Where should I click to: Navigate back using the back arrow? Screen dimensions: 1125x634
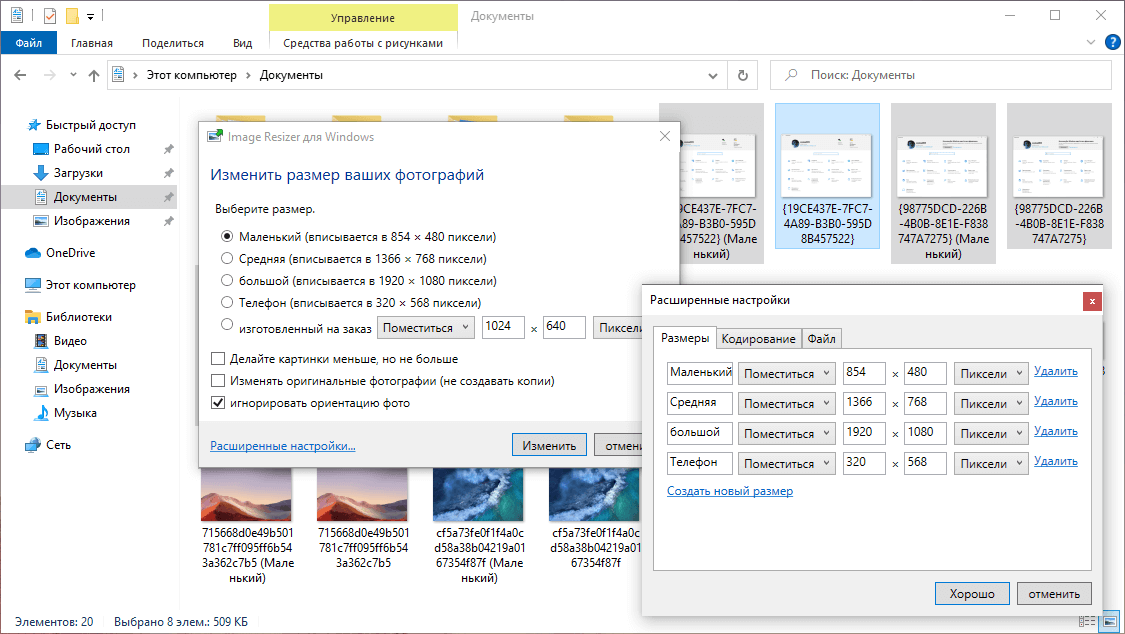pyautogui.click(x=21, y=74)
